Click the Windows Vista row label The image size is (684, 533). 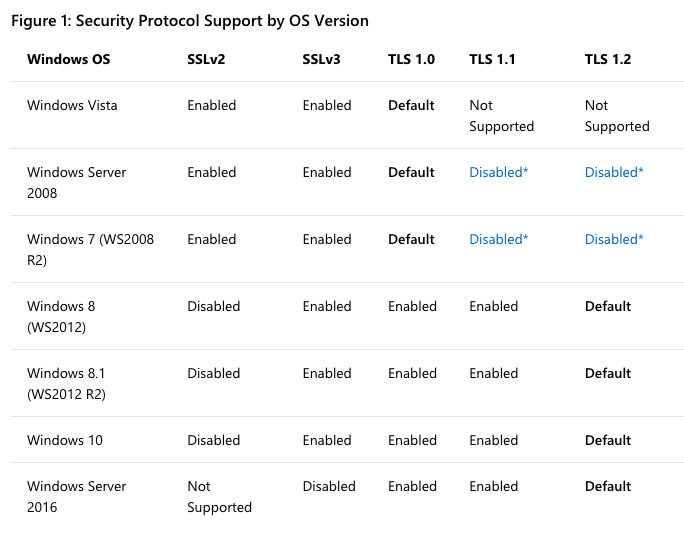[x=72, y=105]
